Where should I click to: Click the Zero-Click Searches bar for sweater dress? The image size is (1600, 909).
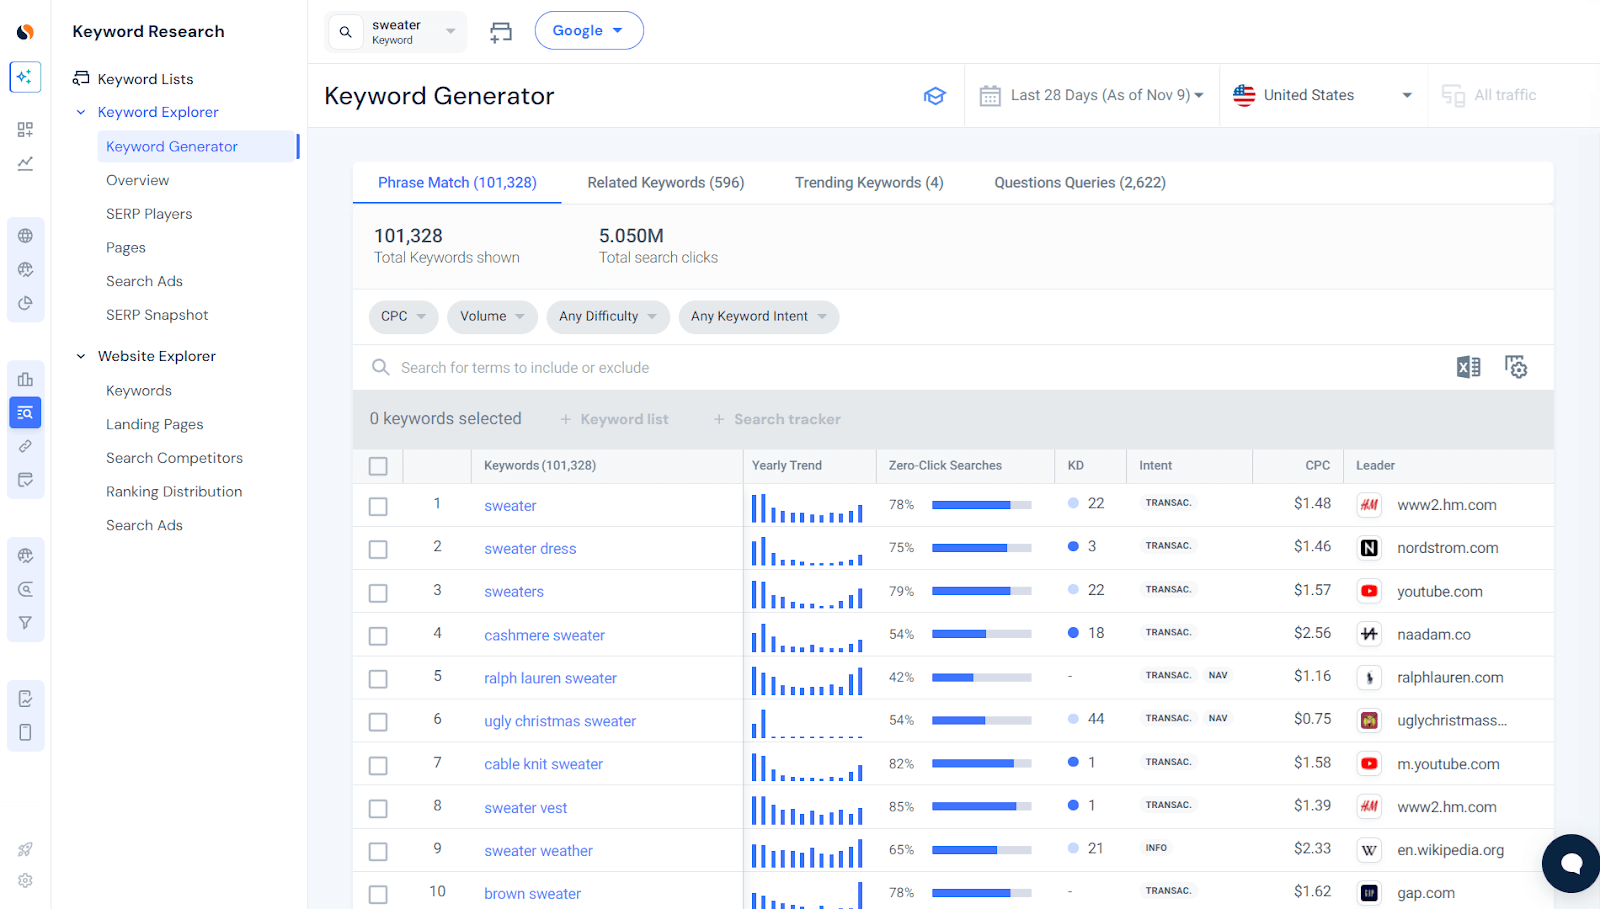[x=981, y=547]
